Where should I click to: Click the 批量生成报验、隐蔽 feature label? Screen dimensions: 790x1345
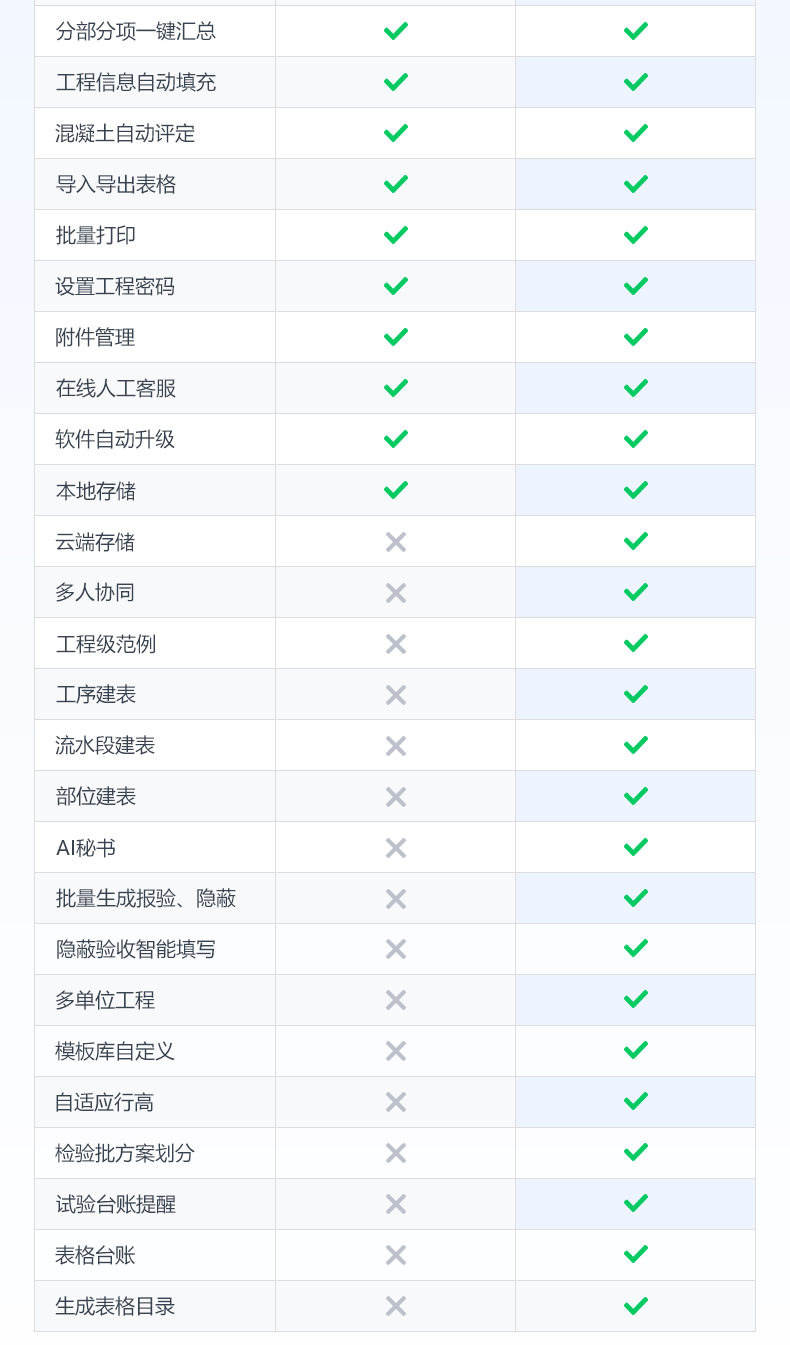coord(146,898)
